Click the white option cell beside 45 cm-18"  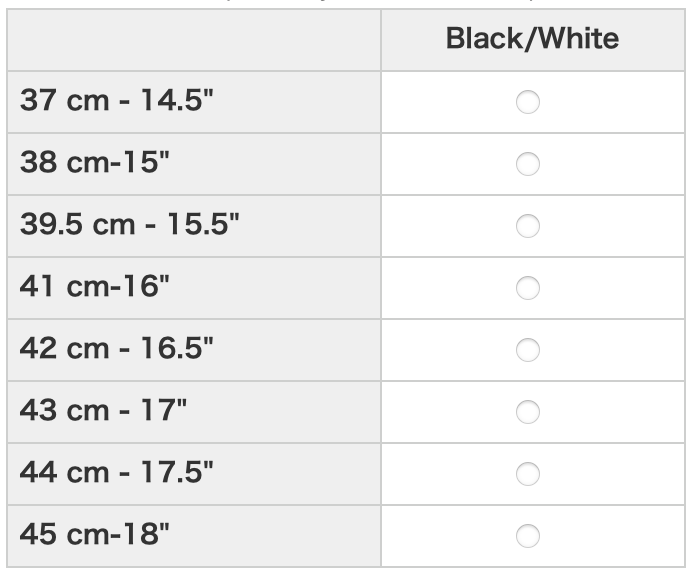(620, 535)
